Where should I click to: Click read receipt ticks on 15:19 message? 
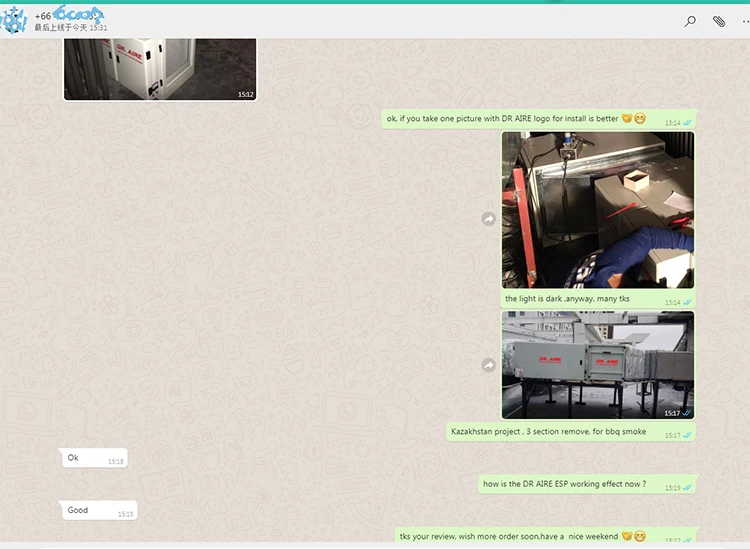(688, 488)
